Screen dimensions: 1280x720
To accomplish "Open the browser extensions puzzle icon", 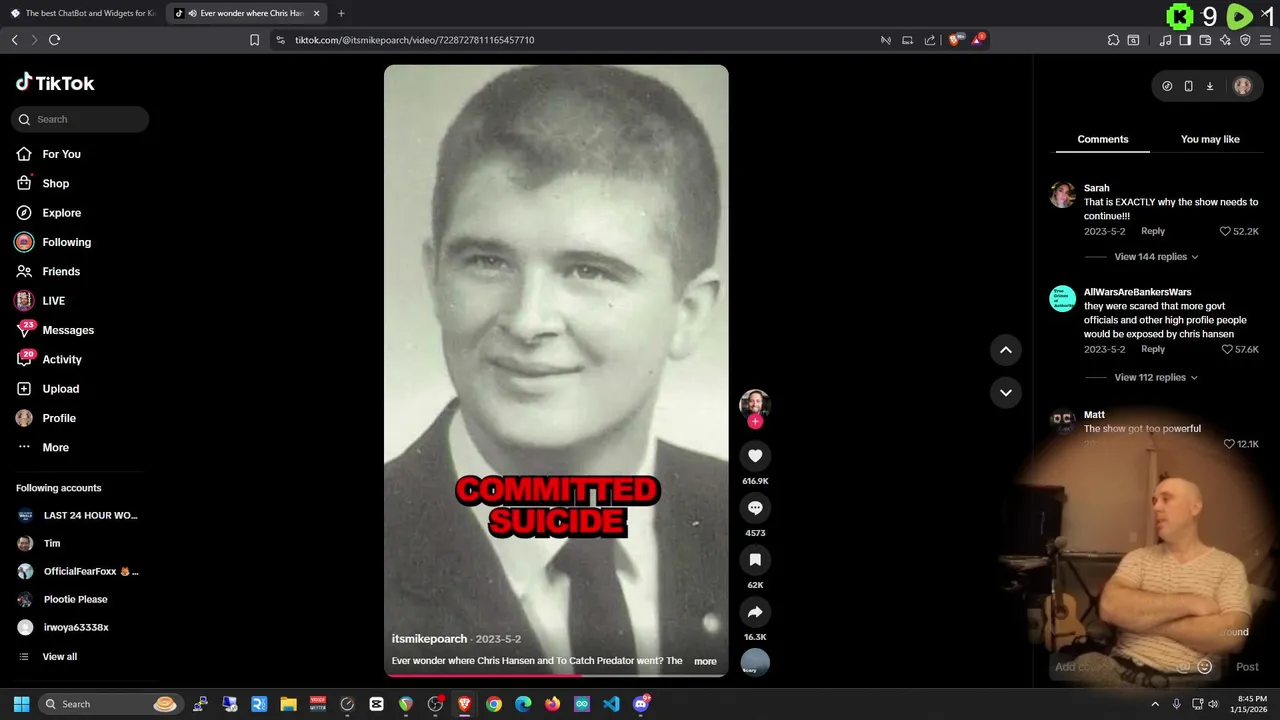I will (1113, 40).
